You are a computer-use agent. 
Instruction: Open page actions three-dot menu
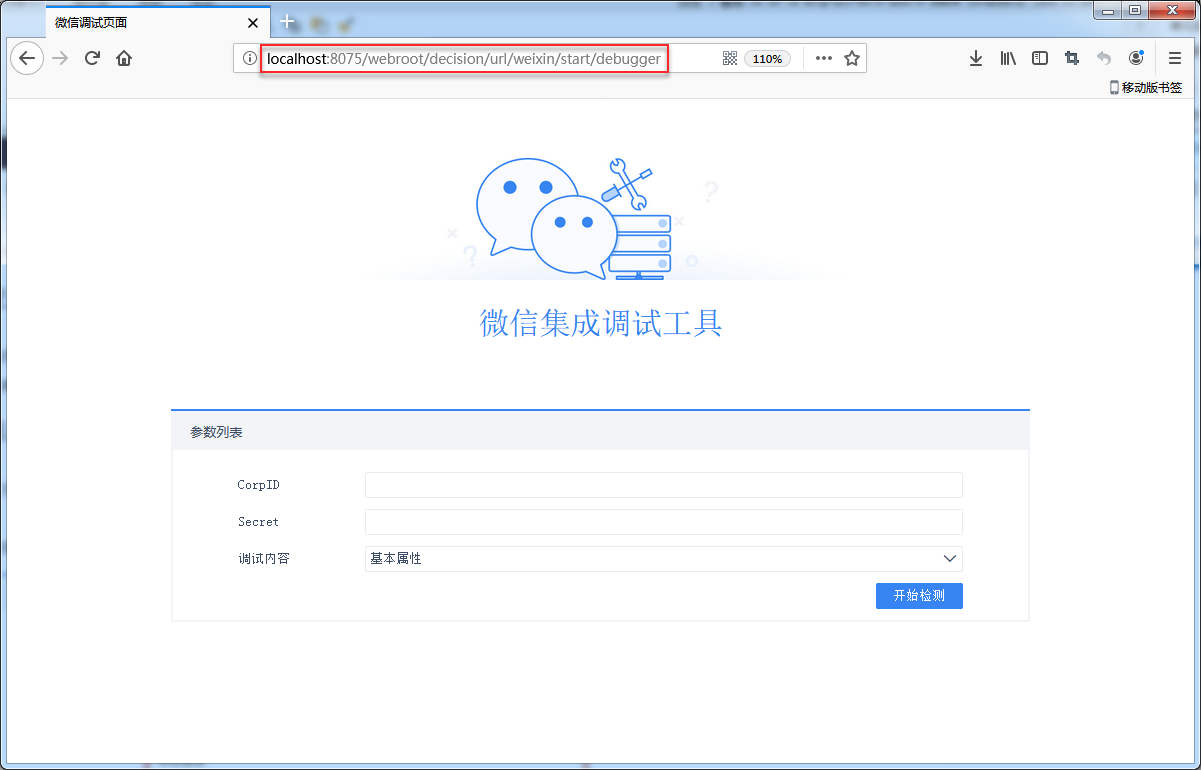pyautogui.click(x=824, y=59)
